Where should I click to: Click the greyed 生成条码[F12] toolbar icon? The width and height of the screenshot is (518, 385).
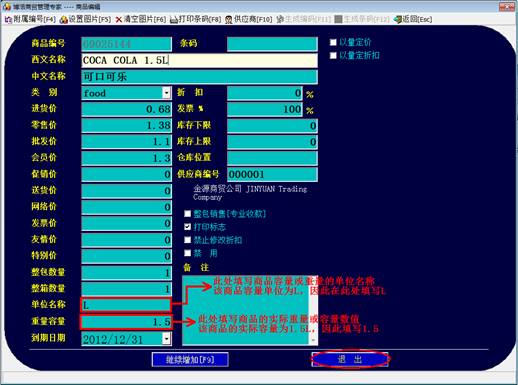[x=338, y=20]
